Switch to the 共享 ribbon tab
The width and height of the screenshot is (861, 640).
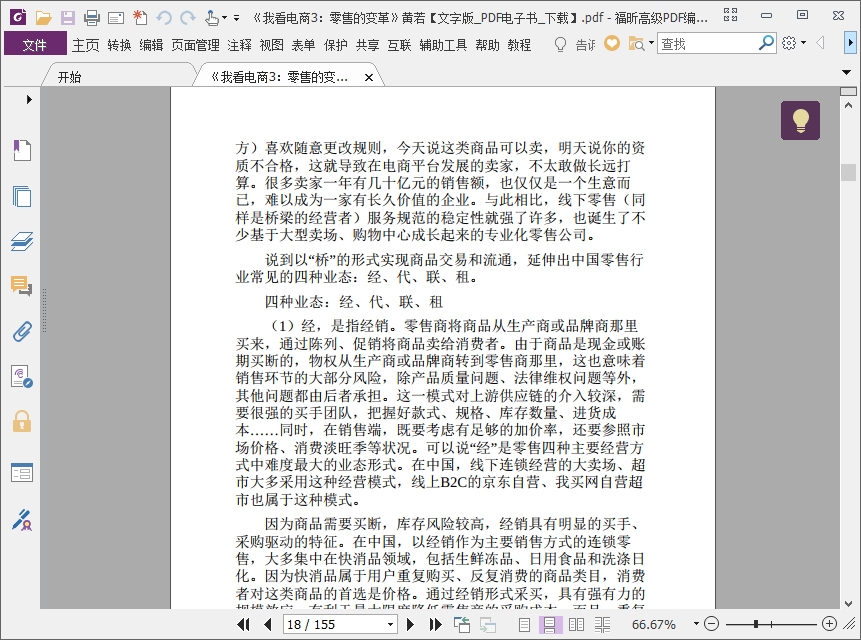point(367,45)
